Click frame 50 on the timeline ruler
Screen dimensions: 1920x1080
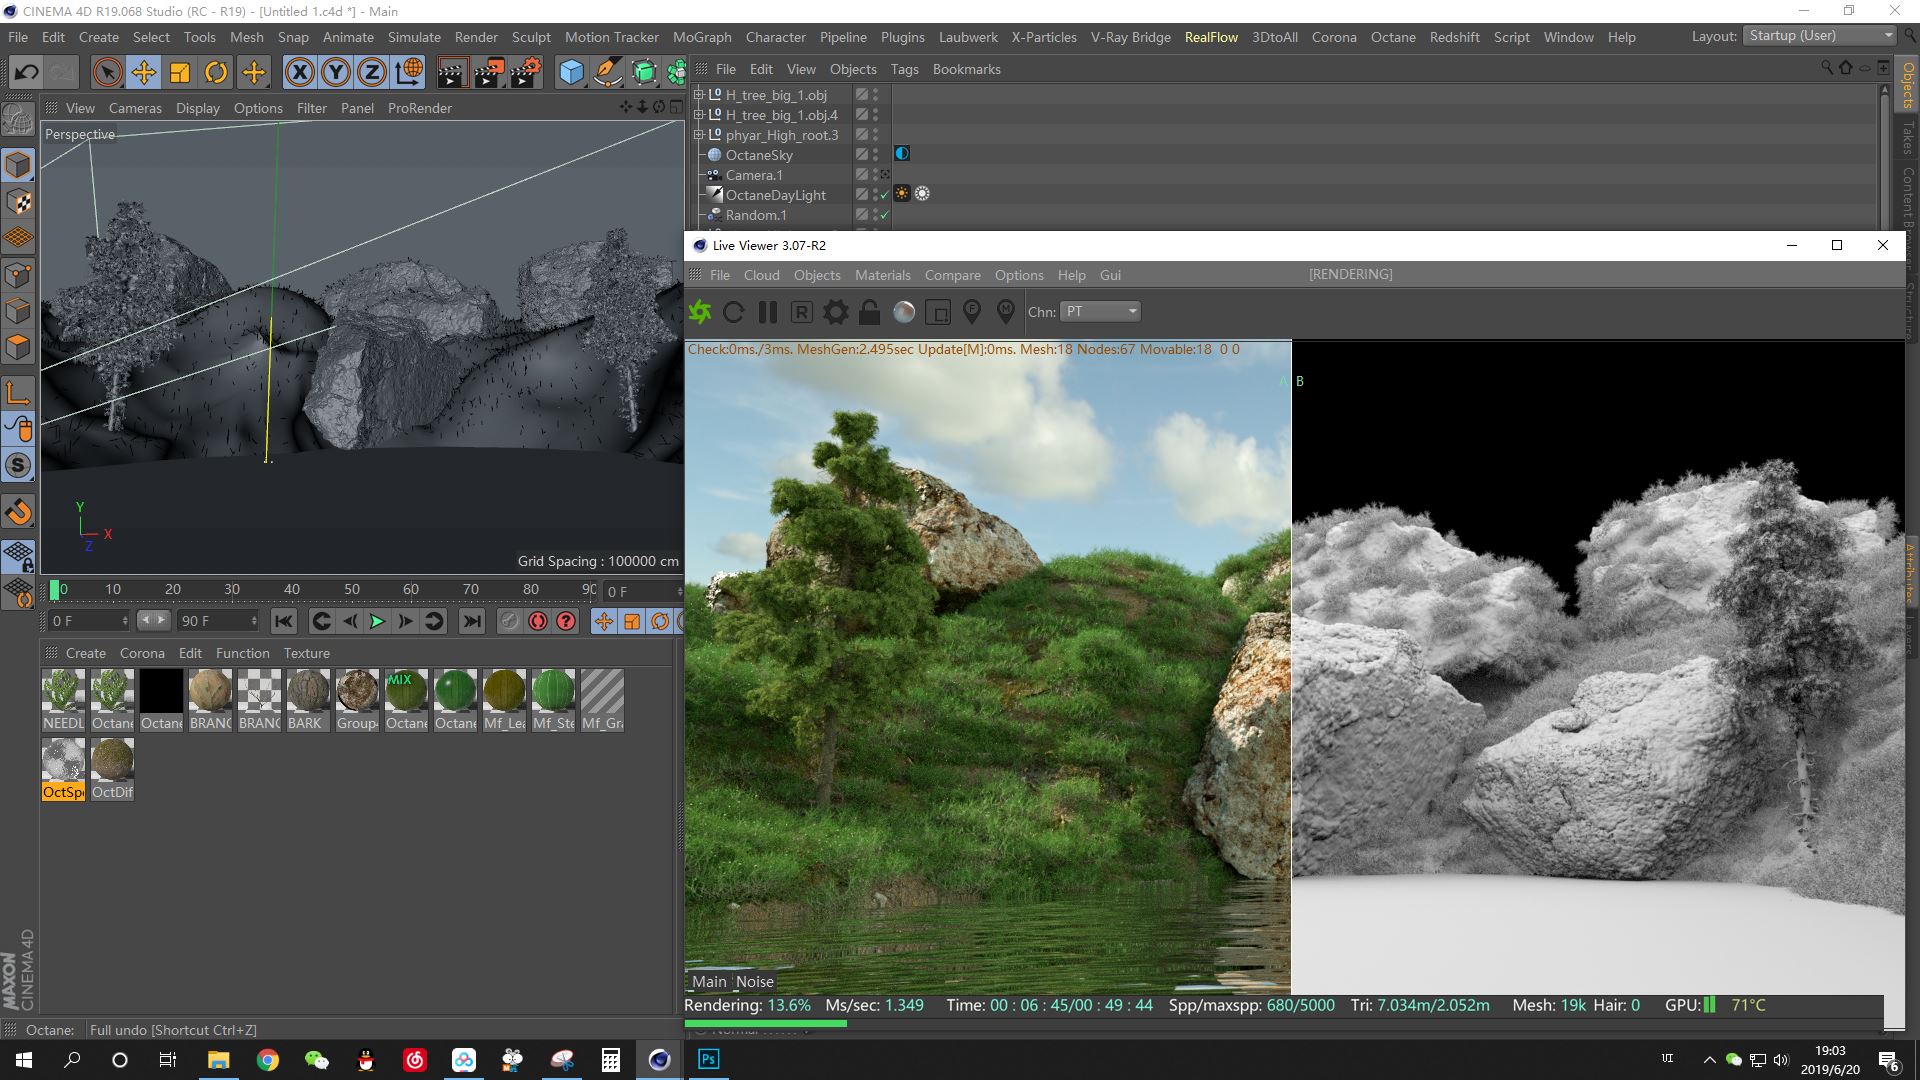point(352,590)
